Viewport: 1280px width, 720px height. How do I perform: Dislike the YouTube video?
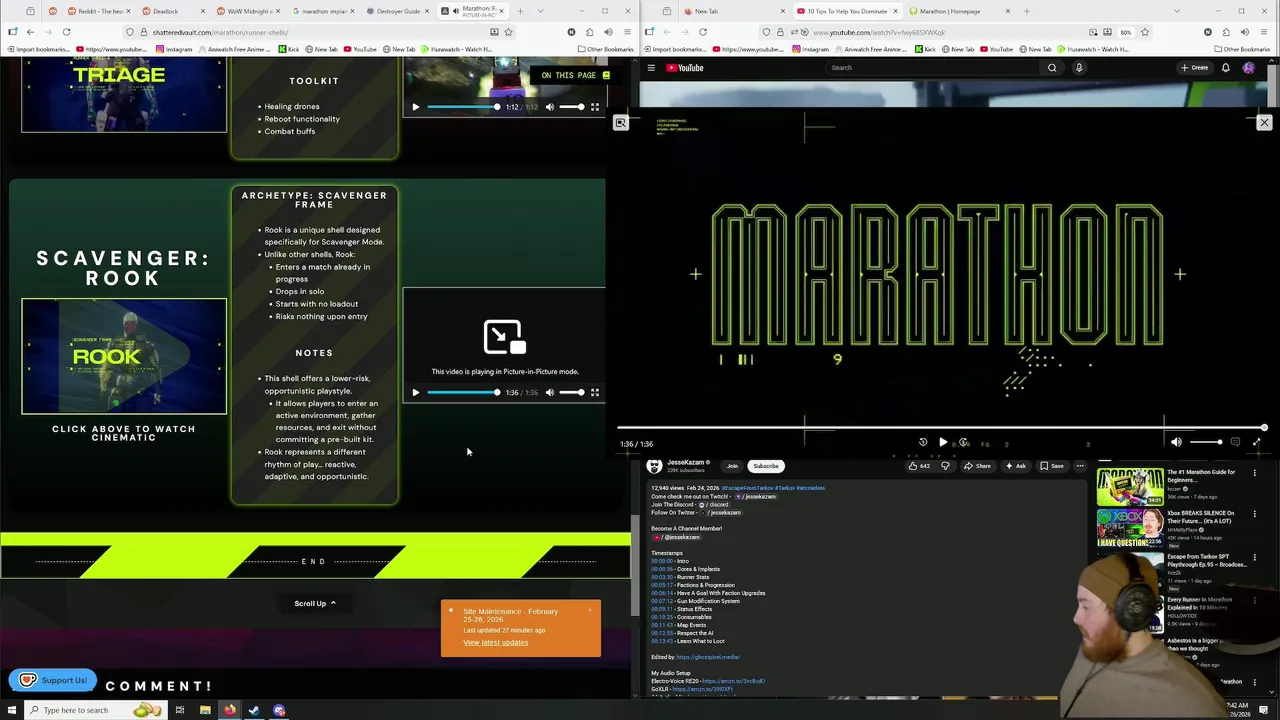tap(945, 466)
